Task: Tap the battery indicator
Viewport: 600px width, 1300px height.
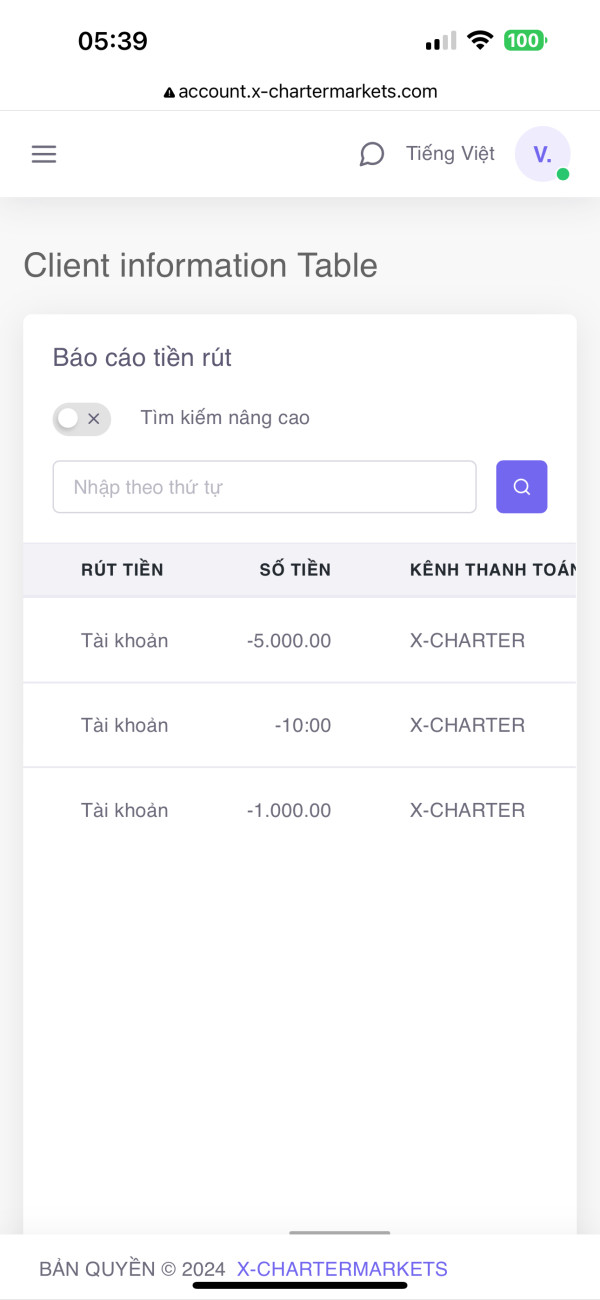Action: [x=524, y=41]
